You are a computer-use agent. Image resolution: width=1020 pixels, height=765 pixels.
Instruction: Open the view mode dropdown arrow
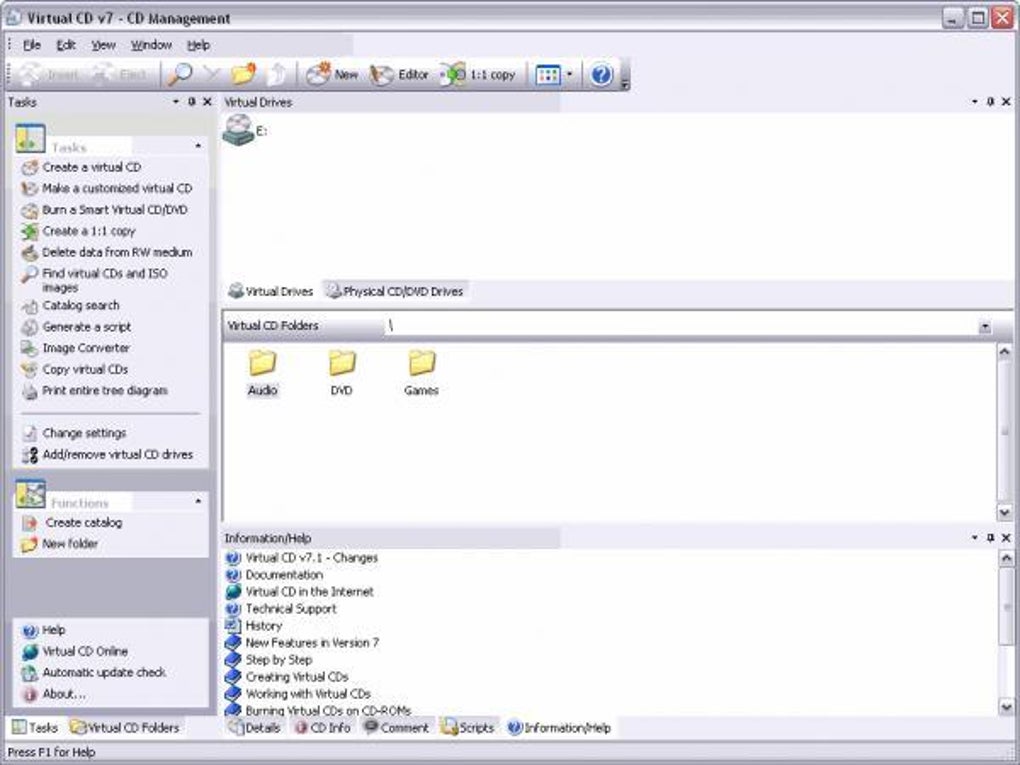coord(570,74)
